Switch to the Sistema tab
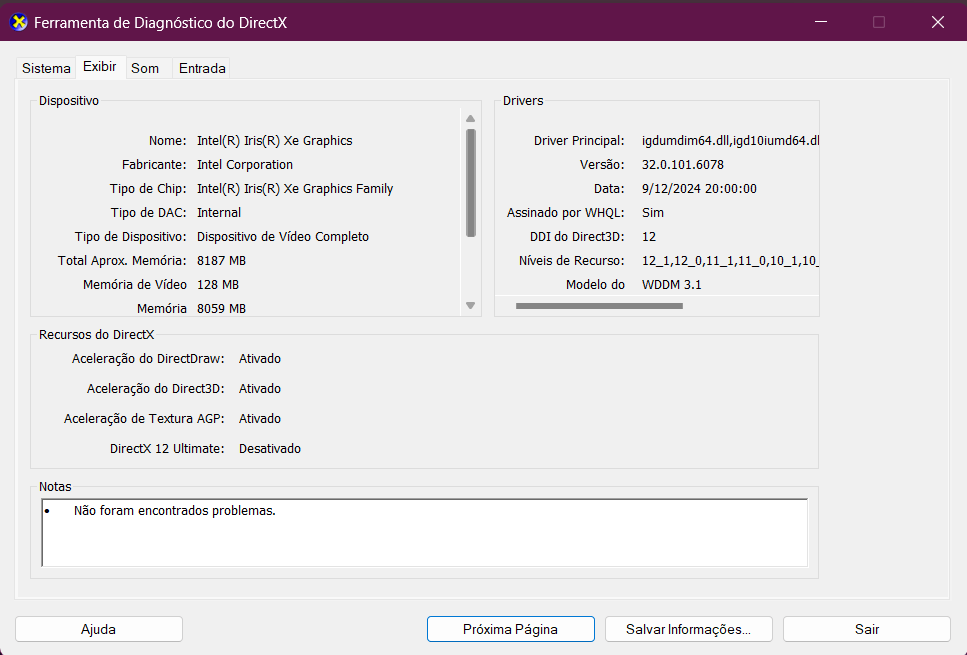967x655 pixels. click(x=46, y=68)
